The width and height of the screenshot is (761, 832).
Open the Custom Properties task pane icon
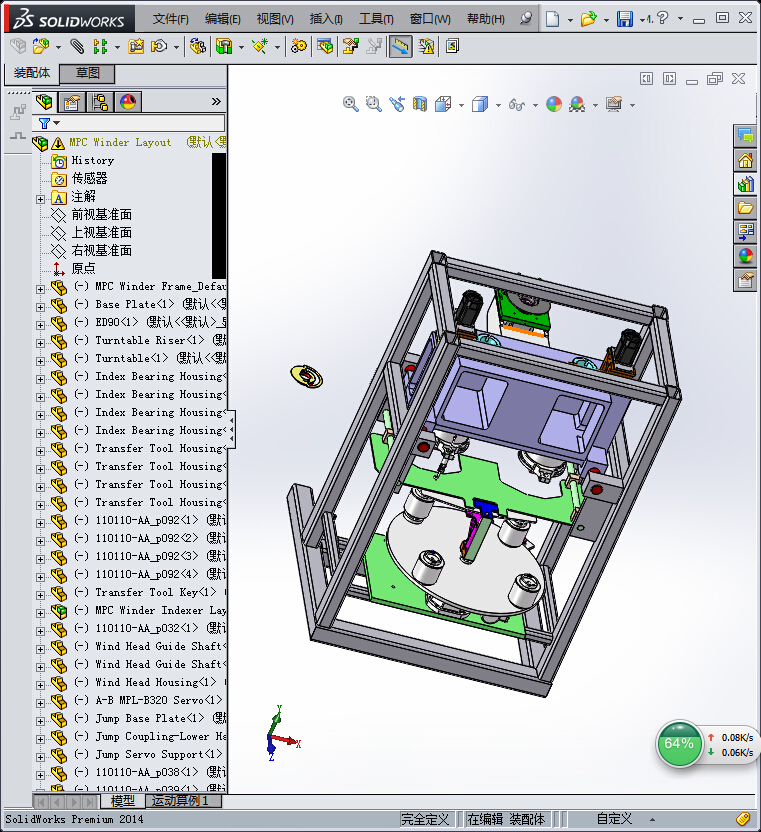point(746,280)
